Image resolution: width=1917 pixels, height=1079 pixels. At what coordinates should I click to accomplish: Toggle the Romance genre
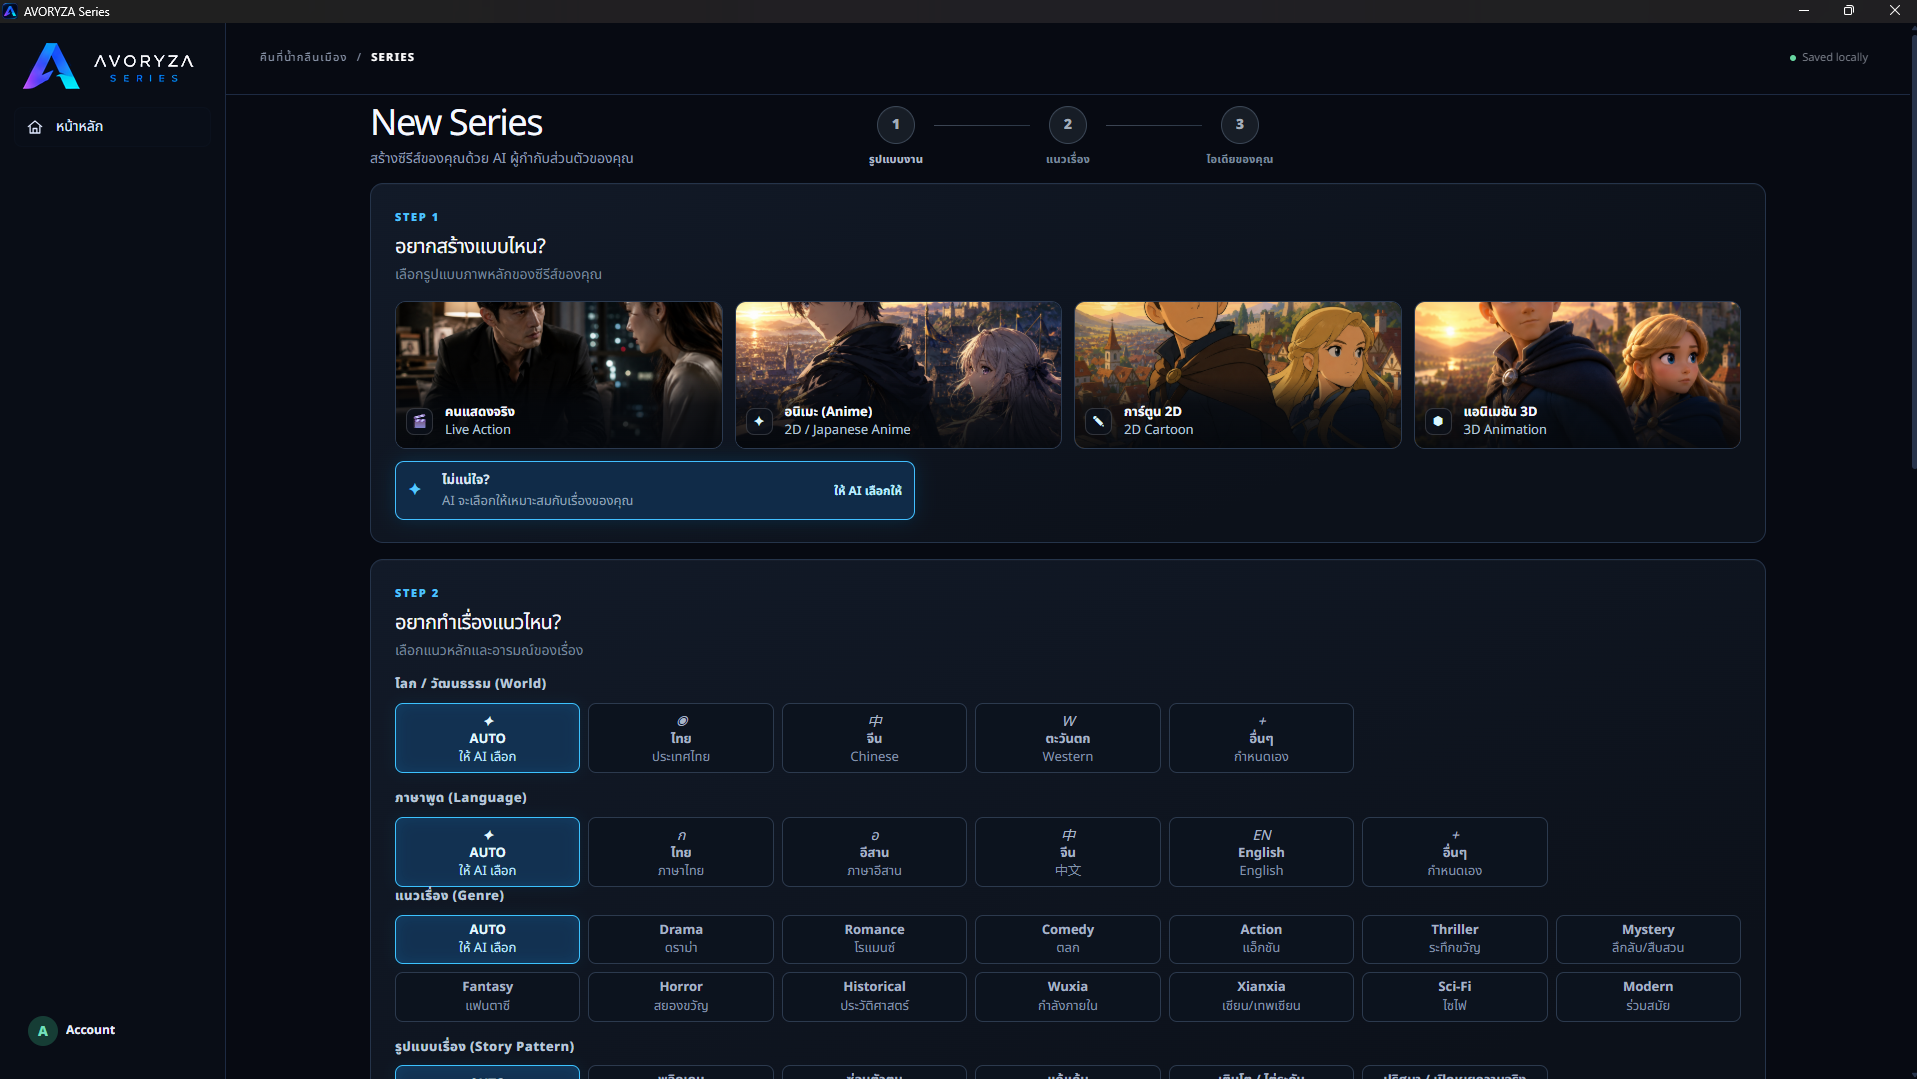[x=874, y=939]
